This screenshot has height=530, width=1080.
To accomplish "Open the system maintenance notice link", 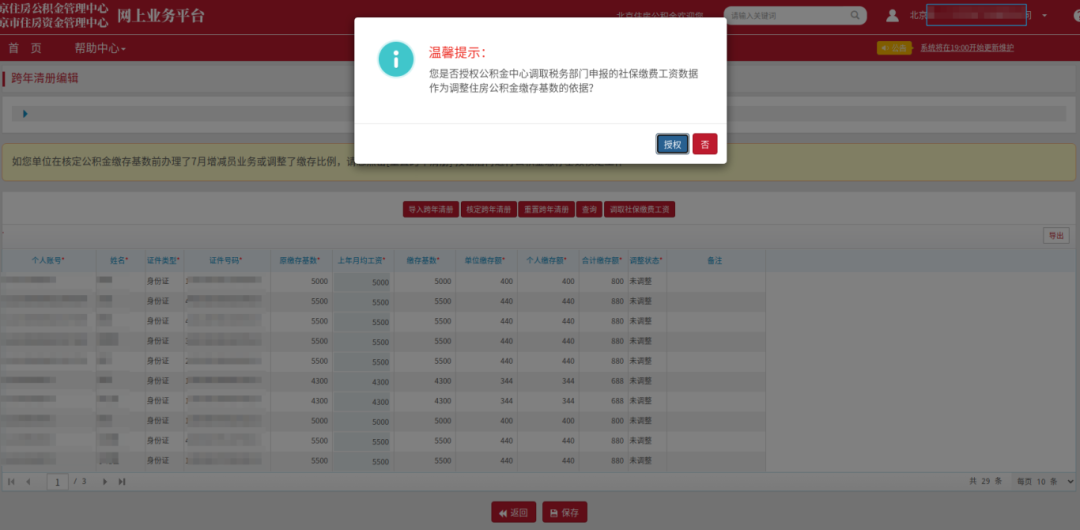I will coord(966,48).
